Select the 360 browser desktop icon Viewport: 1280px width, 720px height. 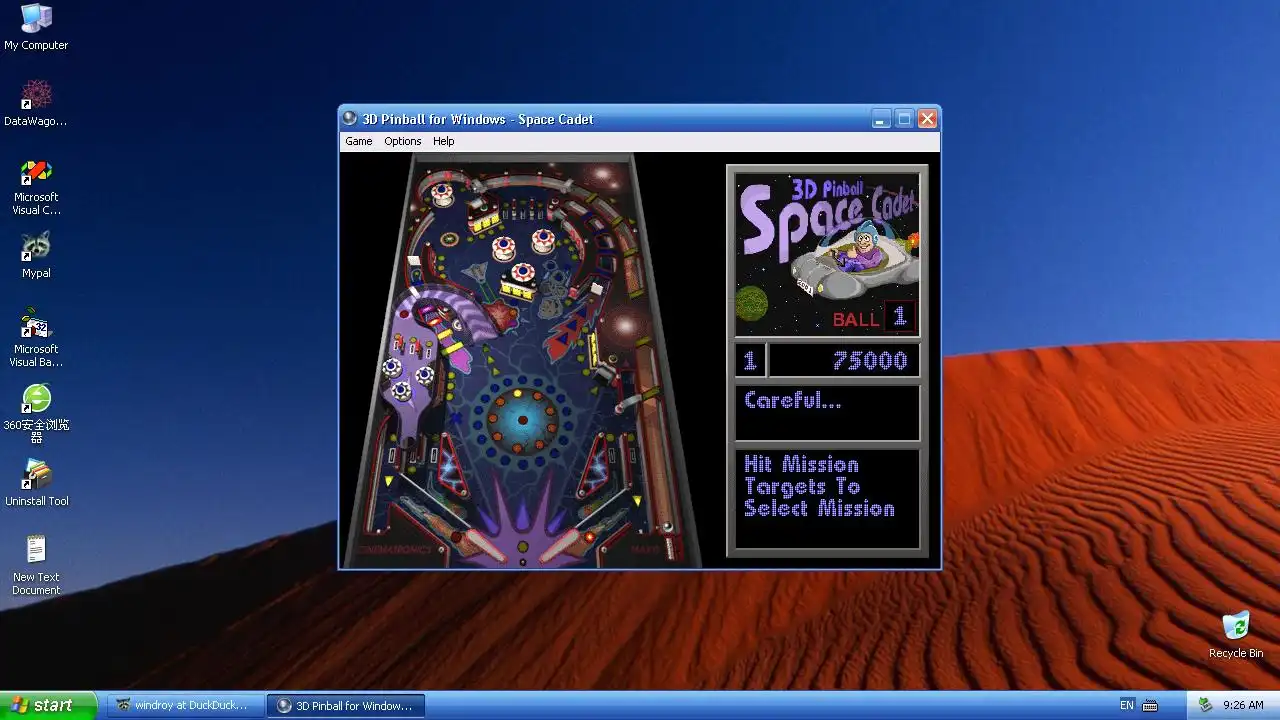(36, 413)
